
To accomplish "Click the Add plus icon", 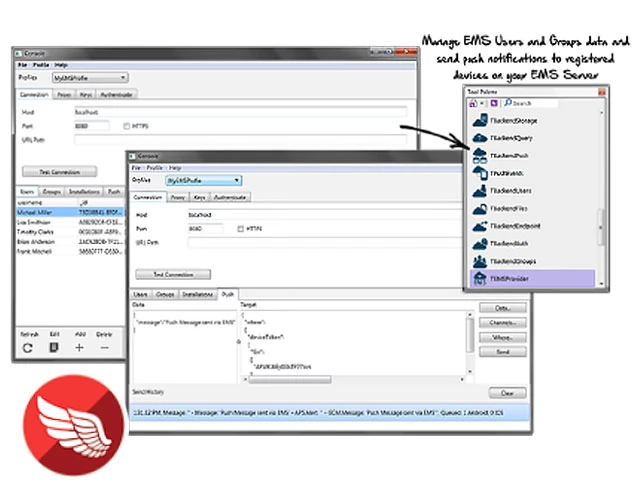I will (79, 347).
